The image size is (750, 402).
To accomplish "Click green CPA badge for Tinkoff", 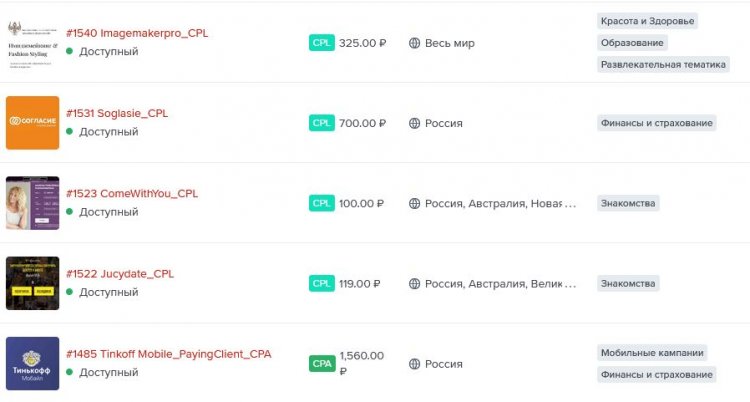I will pos(321,363).
